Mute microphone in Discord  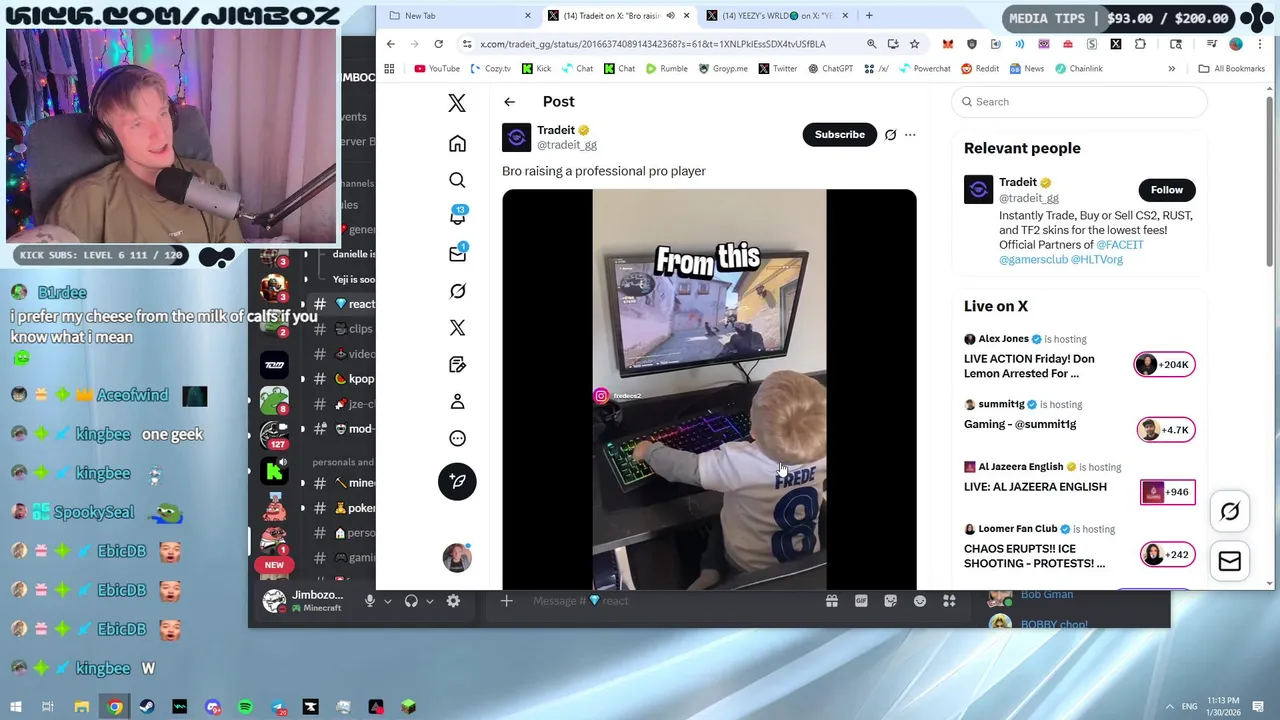point(370,601)
